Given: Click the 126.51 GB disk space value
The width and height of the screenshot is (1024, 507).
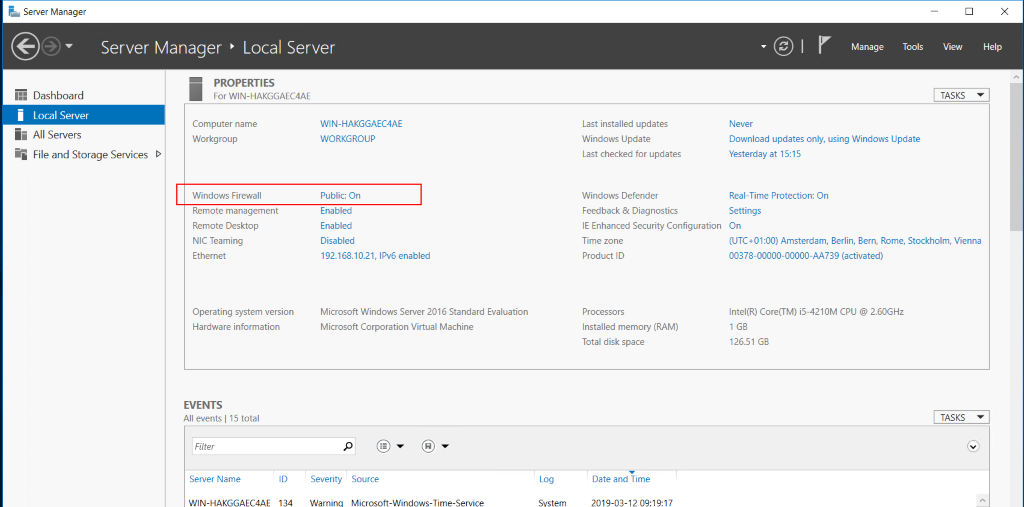Looking at the screenshot, I should [x=749, y=342].
